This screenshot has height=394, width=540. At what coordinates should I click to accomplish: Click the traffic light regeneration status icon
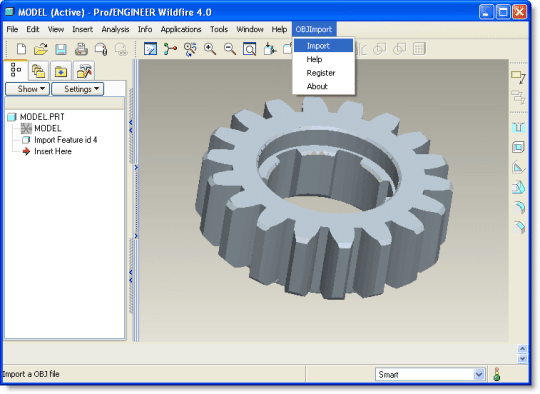tap(497, 374)
